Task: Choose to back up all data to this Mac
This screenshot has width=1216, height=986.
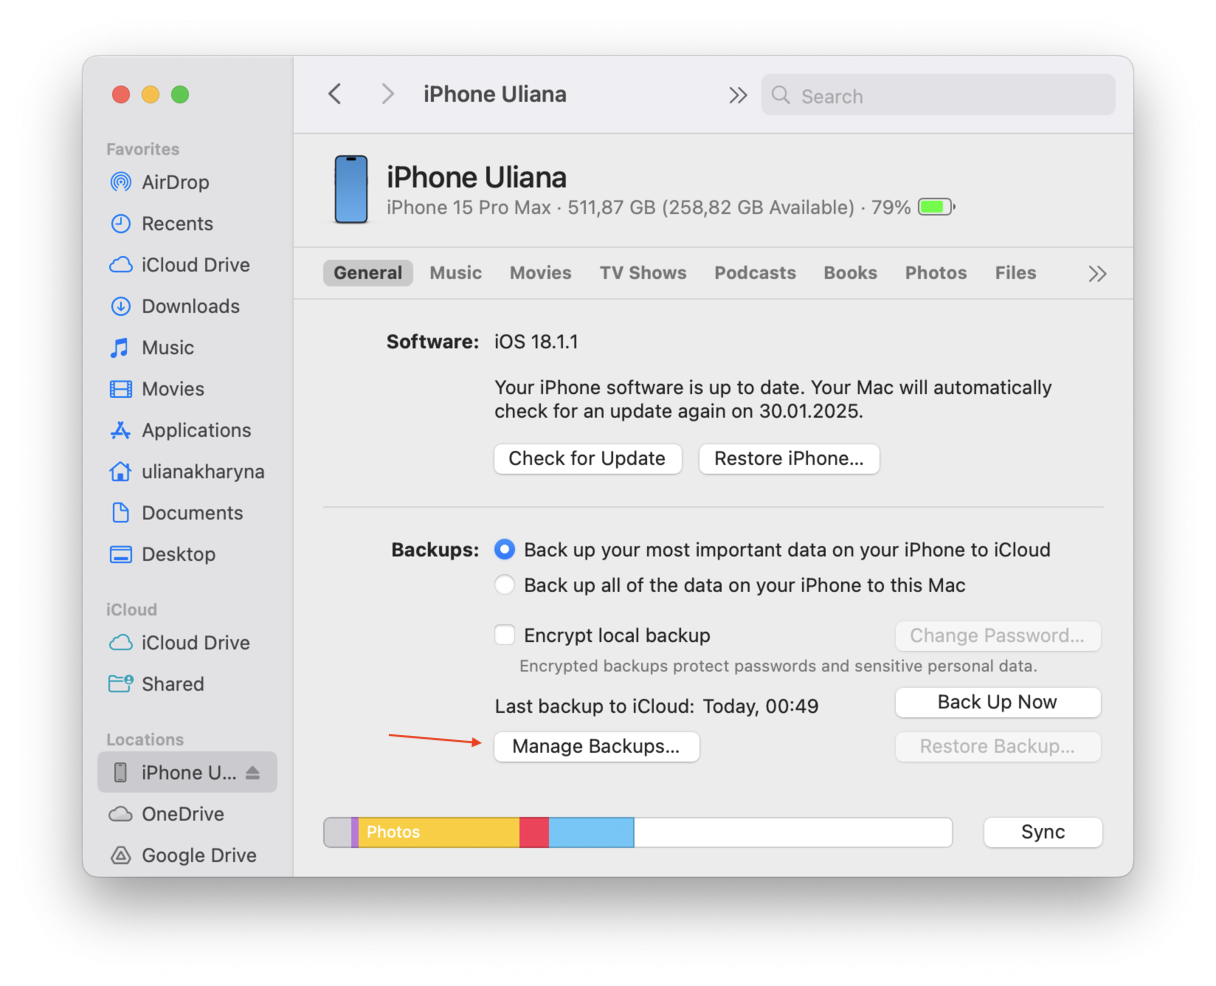Action: [505, 585]
